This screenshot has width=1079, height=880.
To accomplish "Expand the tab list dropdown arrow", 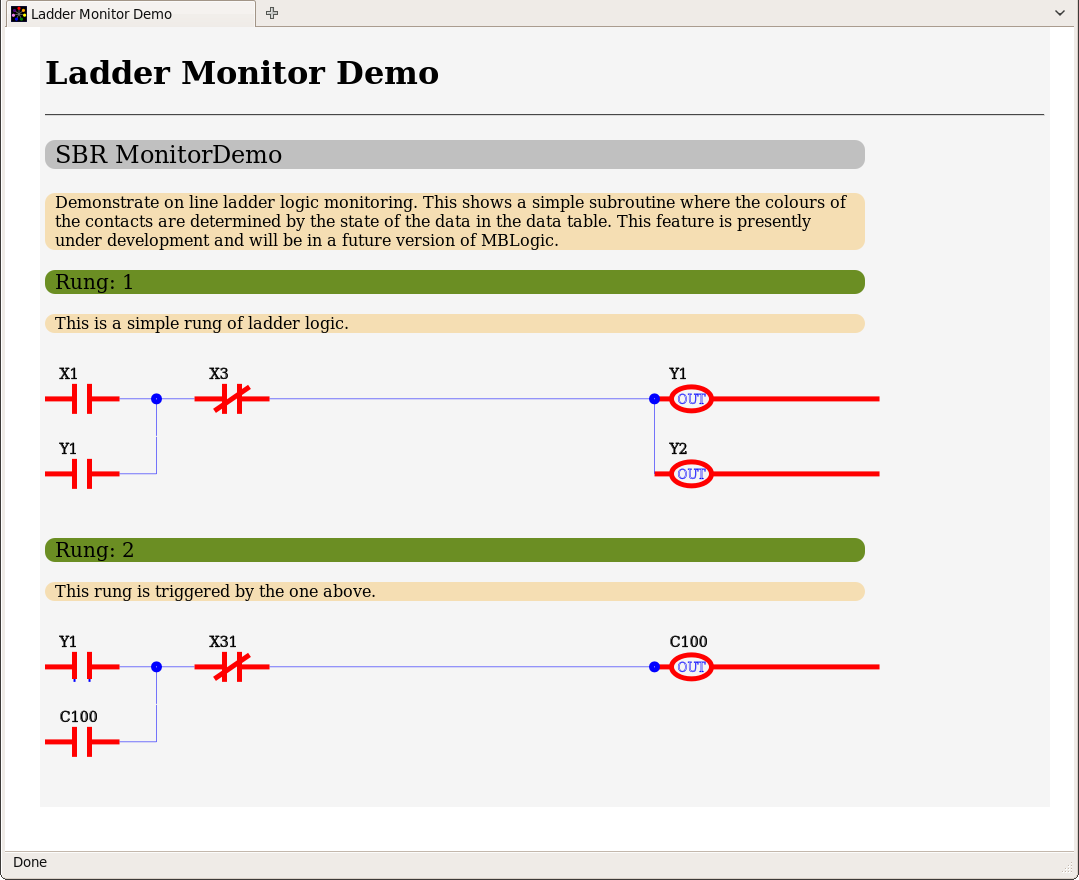I will pos(1060,13).
